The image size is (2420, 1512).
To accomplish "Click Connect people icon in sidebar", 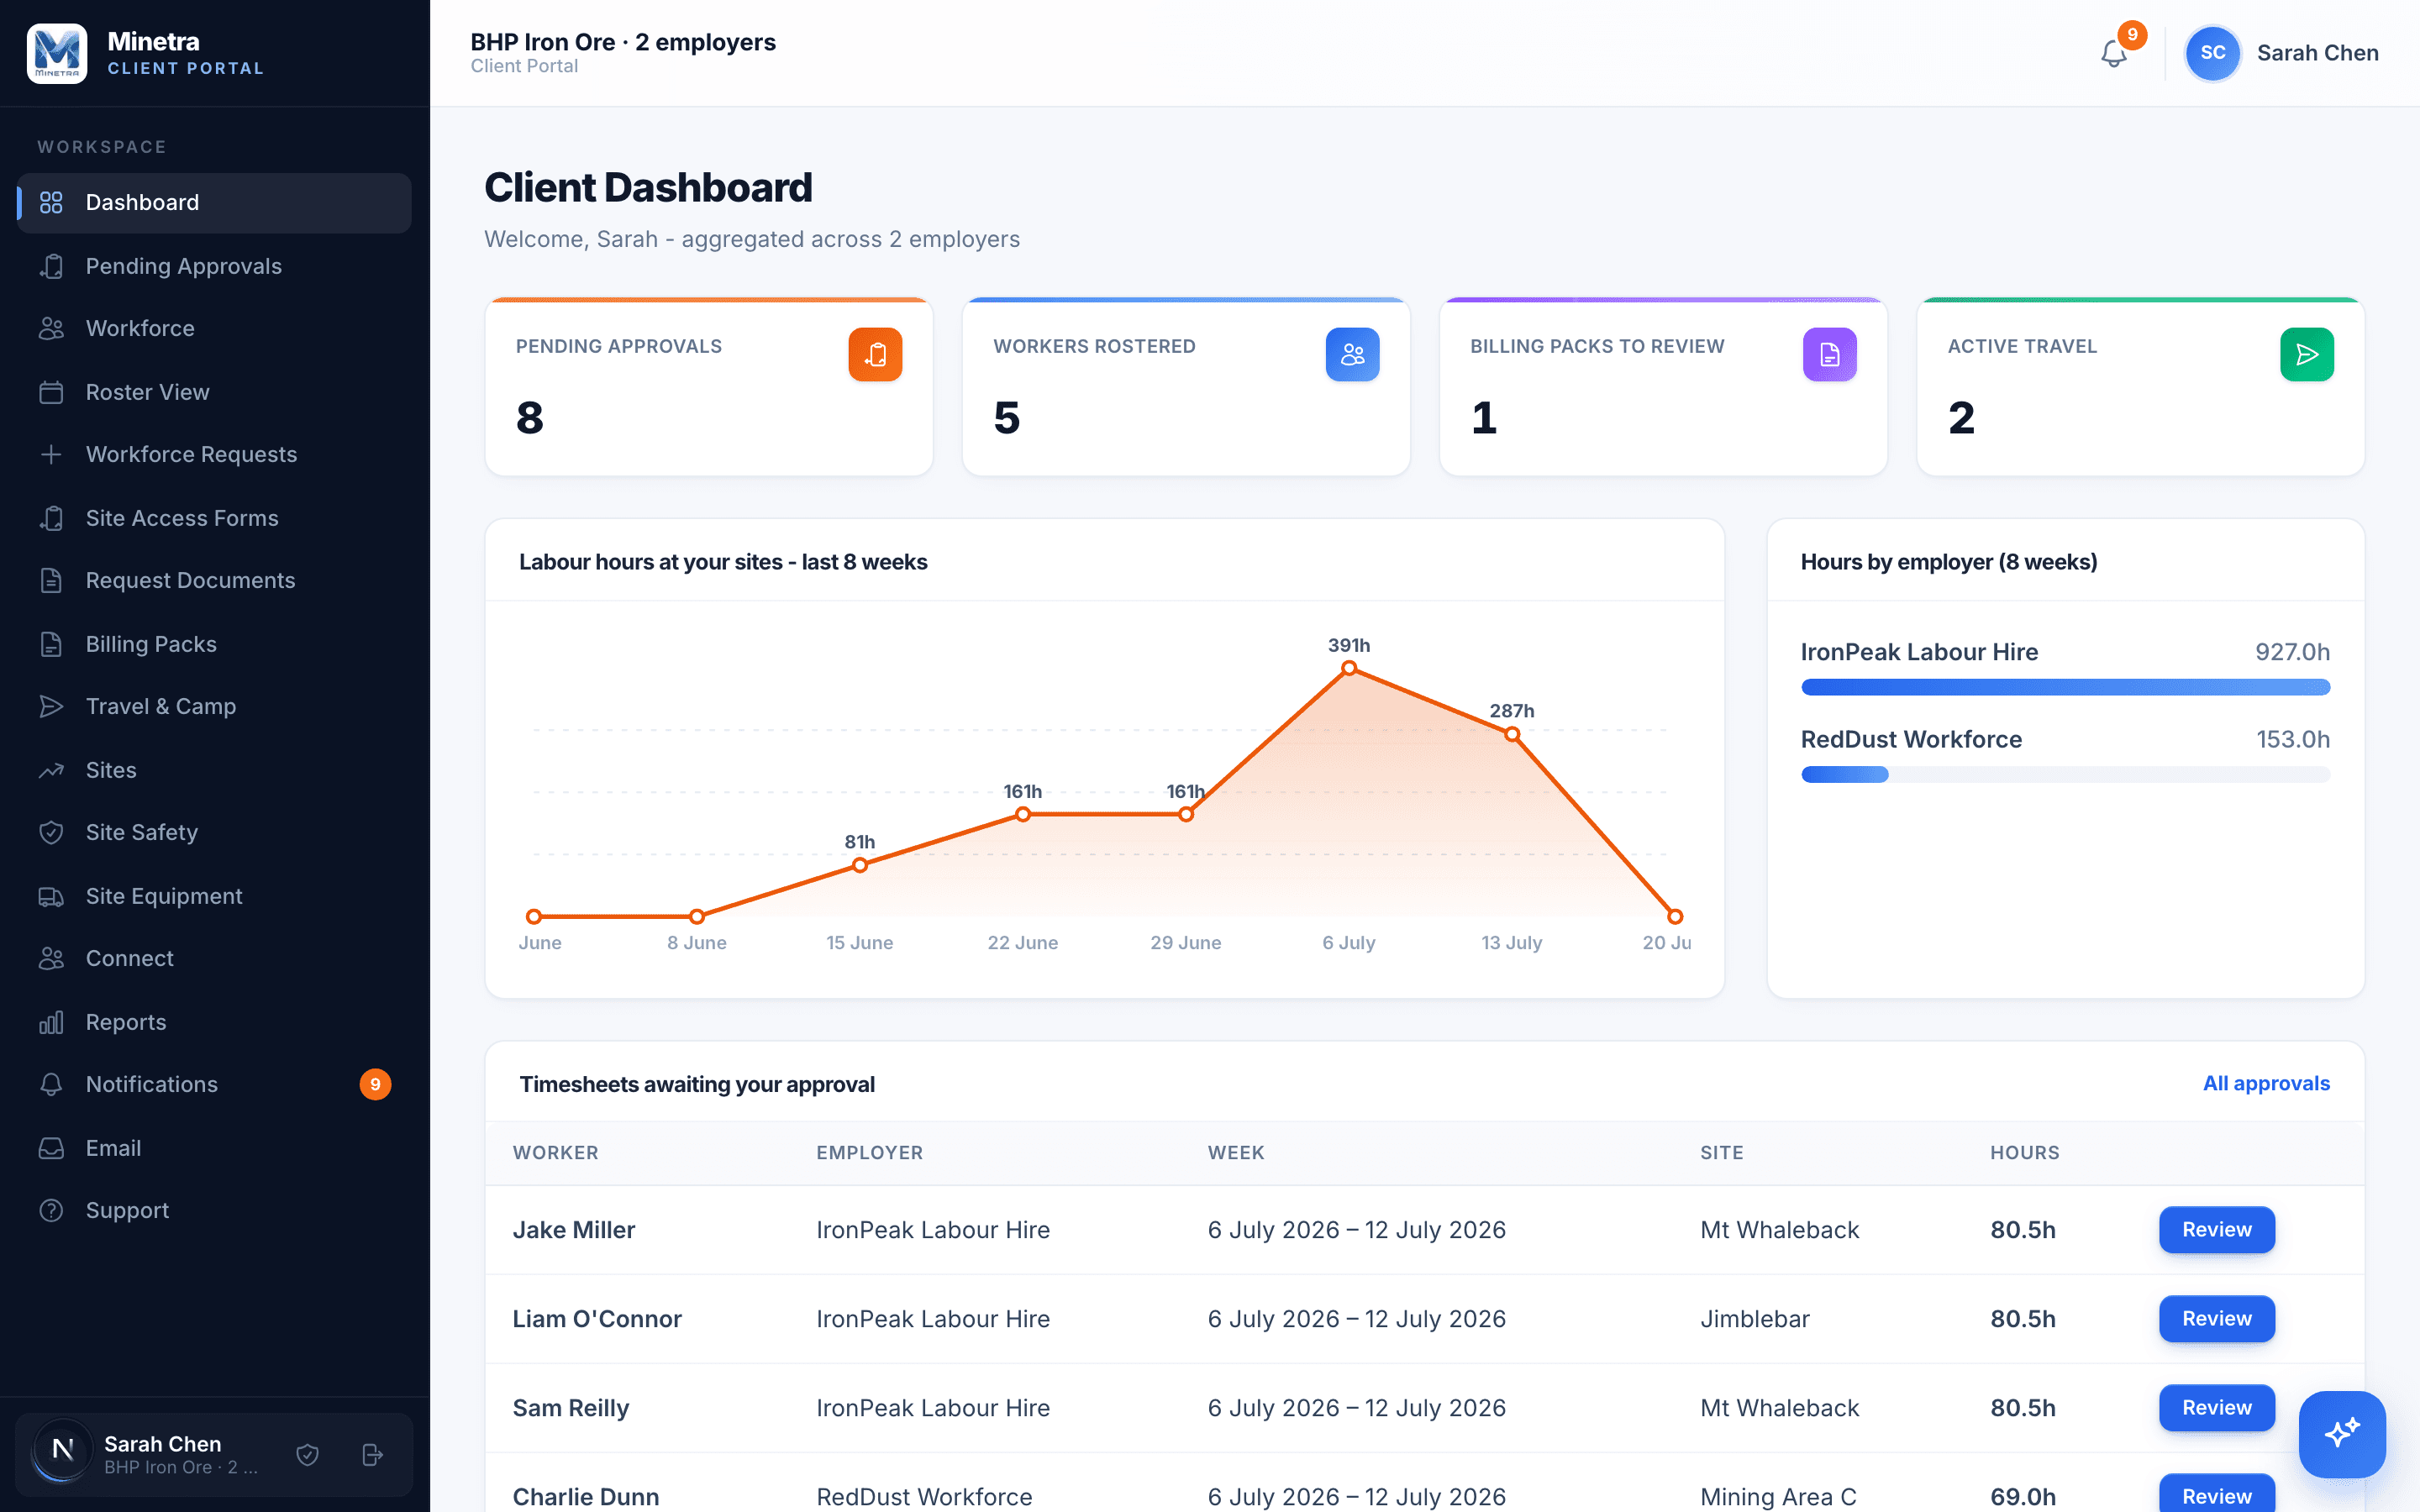I will tap(51, 958).
